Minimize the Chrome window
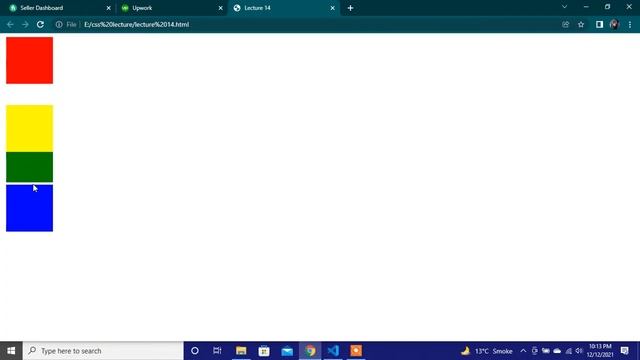 (586, 7)
